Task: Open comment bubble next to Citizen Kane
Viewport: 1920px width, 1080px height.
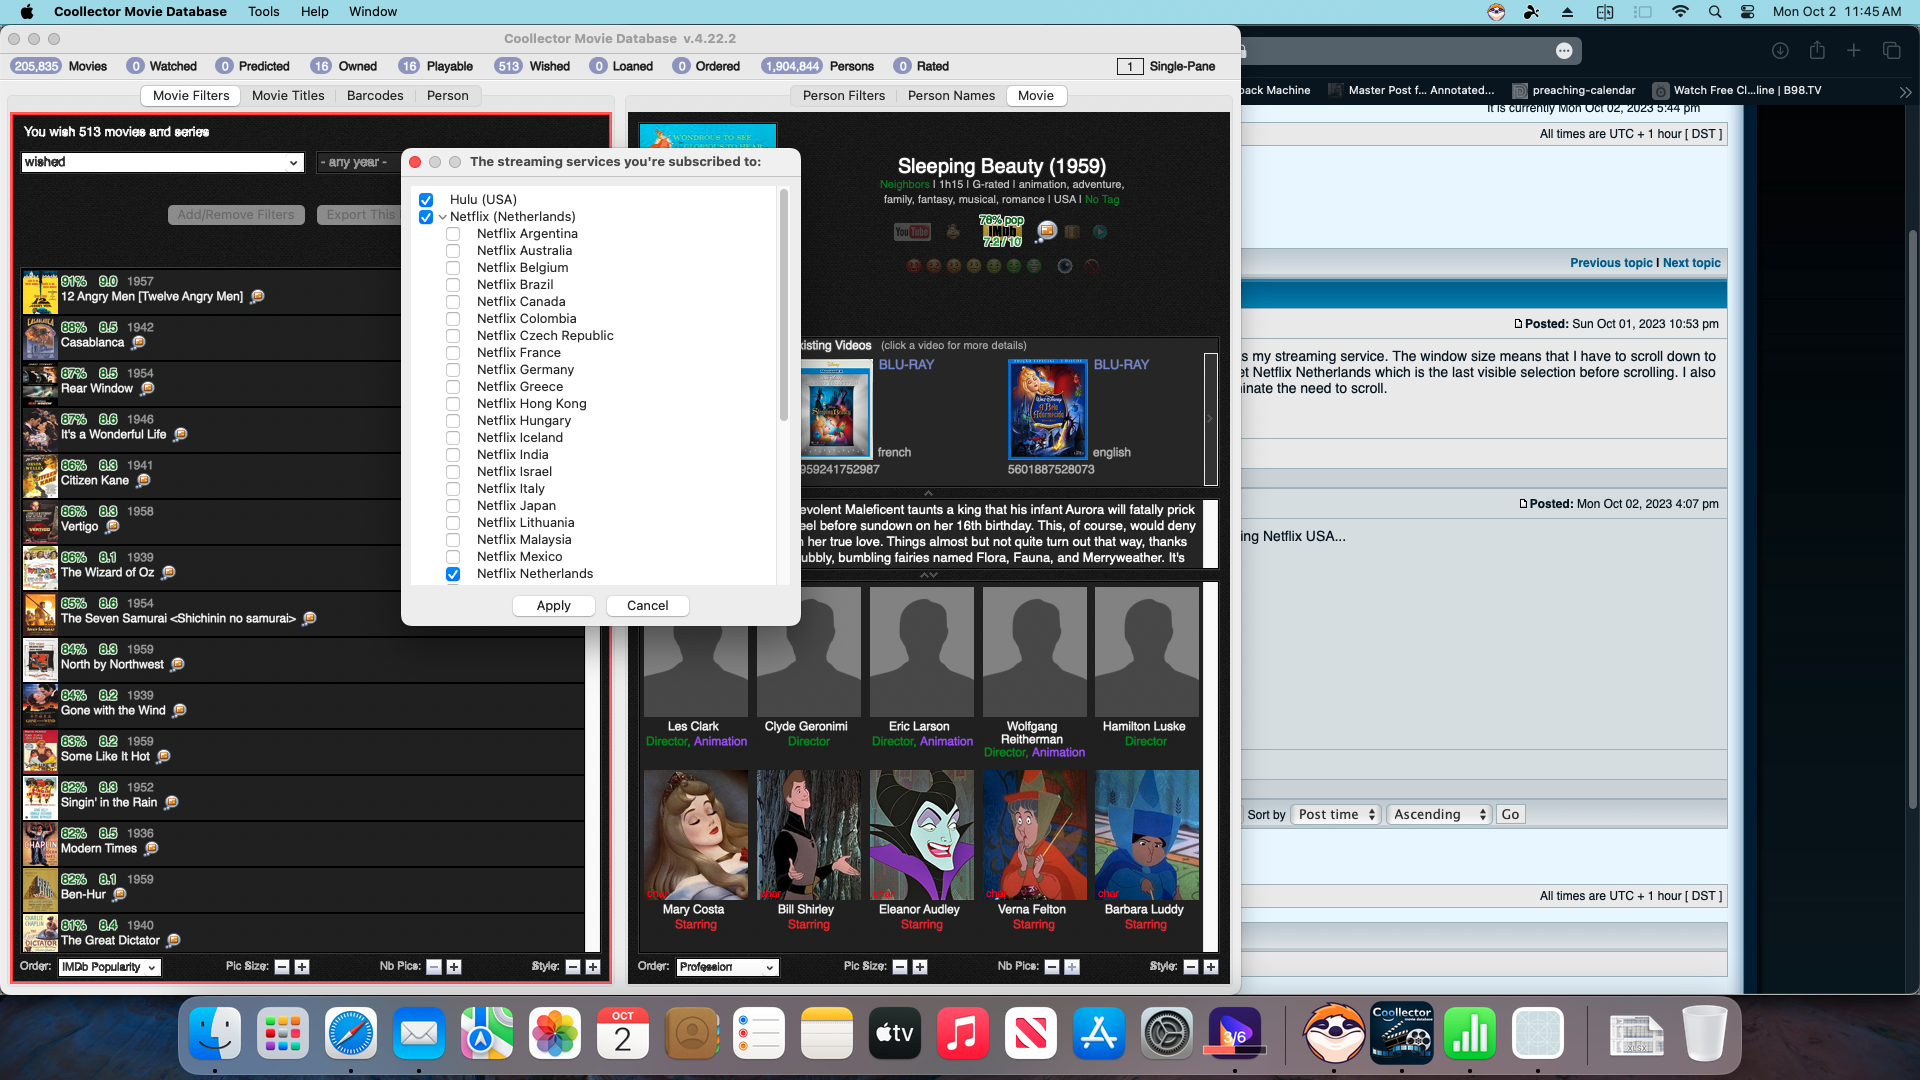Action: click(143, 480)
